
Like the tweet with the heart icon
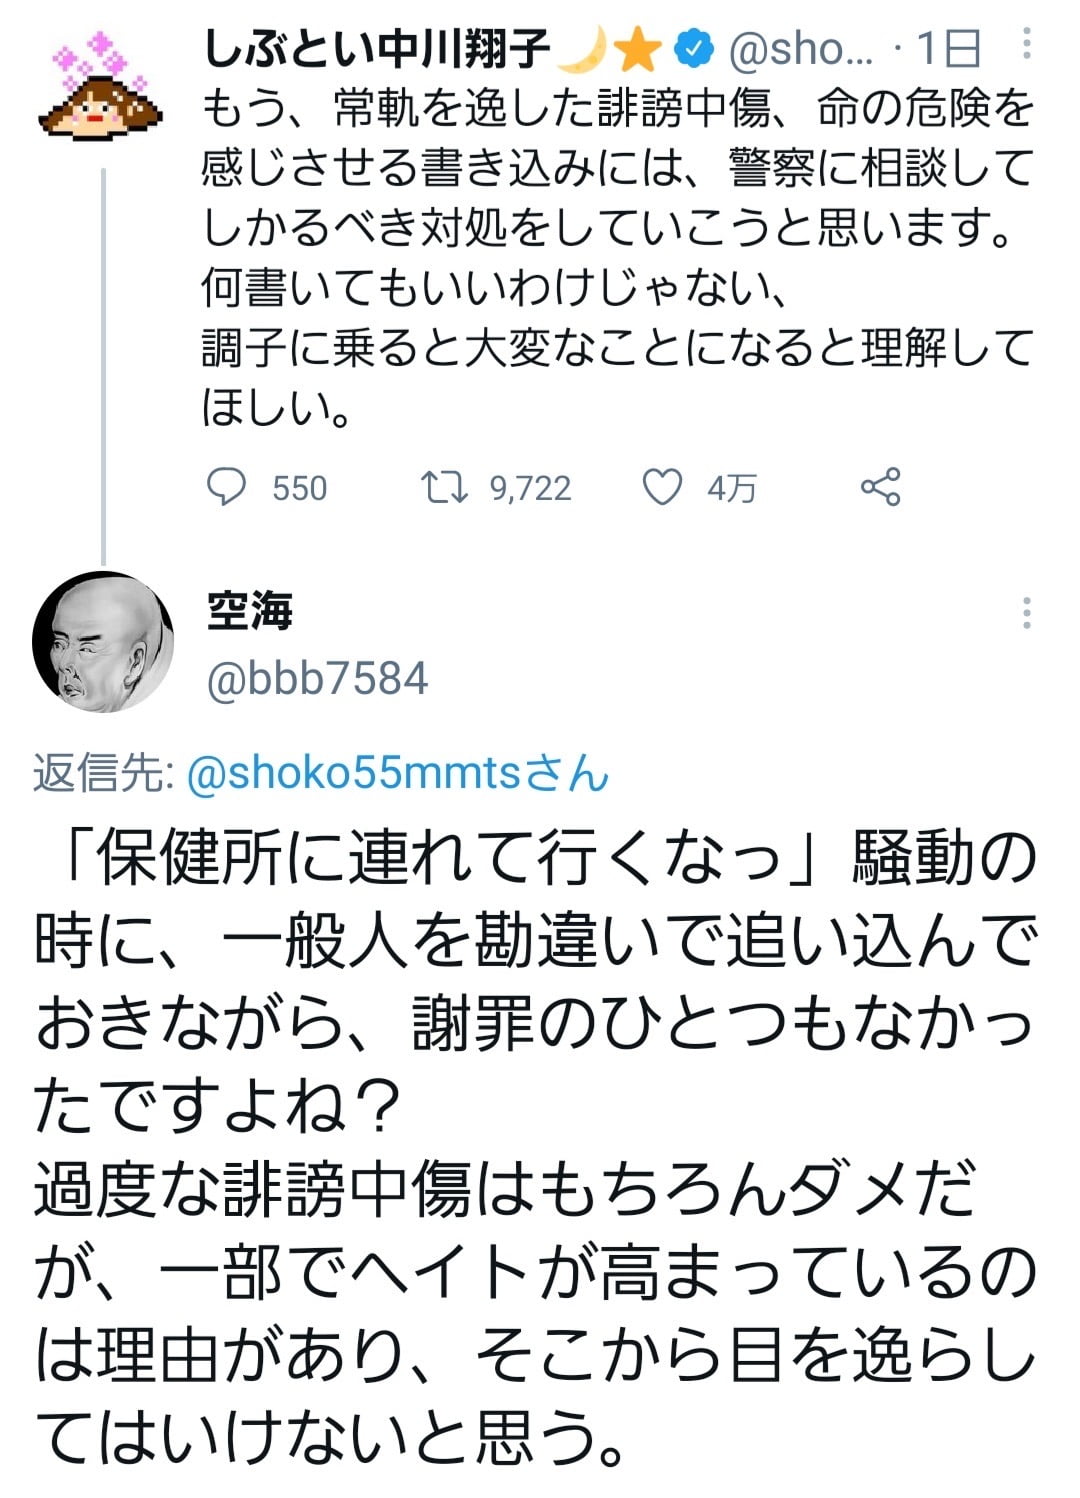pos(661,487)
